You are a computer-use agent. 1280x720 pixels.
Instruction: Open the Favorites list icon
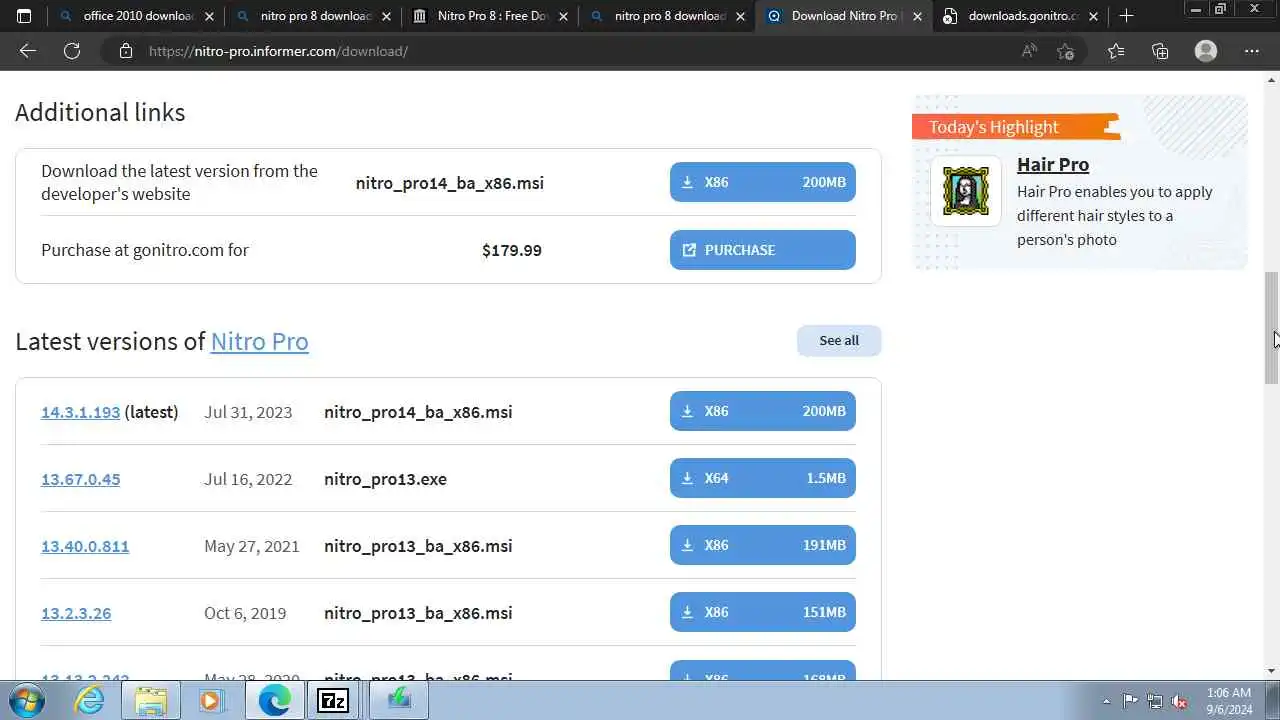pos(1116,51)
